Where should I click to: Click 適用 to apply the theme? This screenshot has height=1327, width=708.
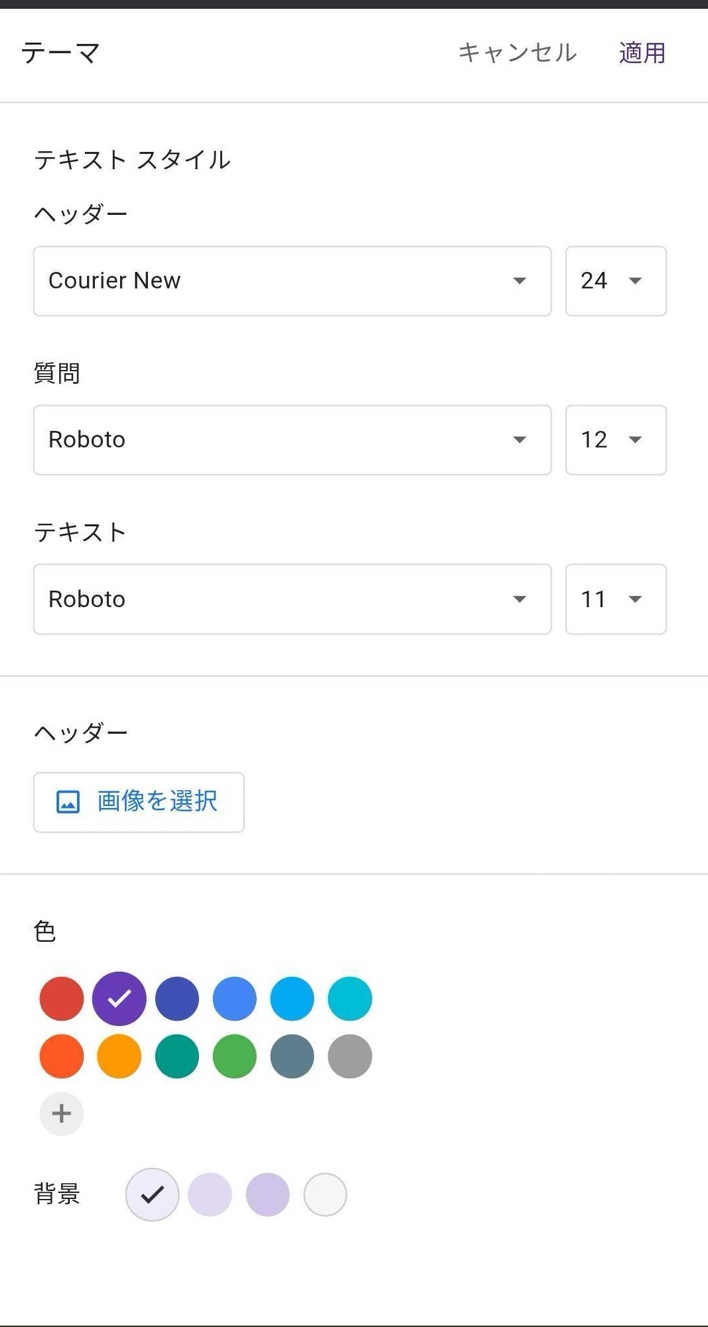pos(642,53)
